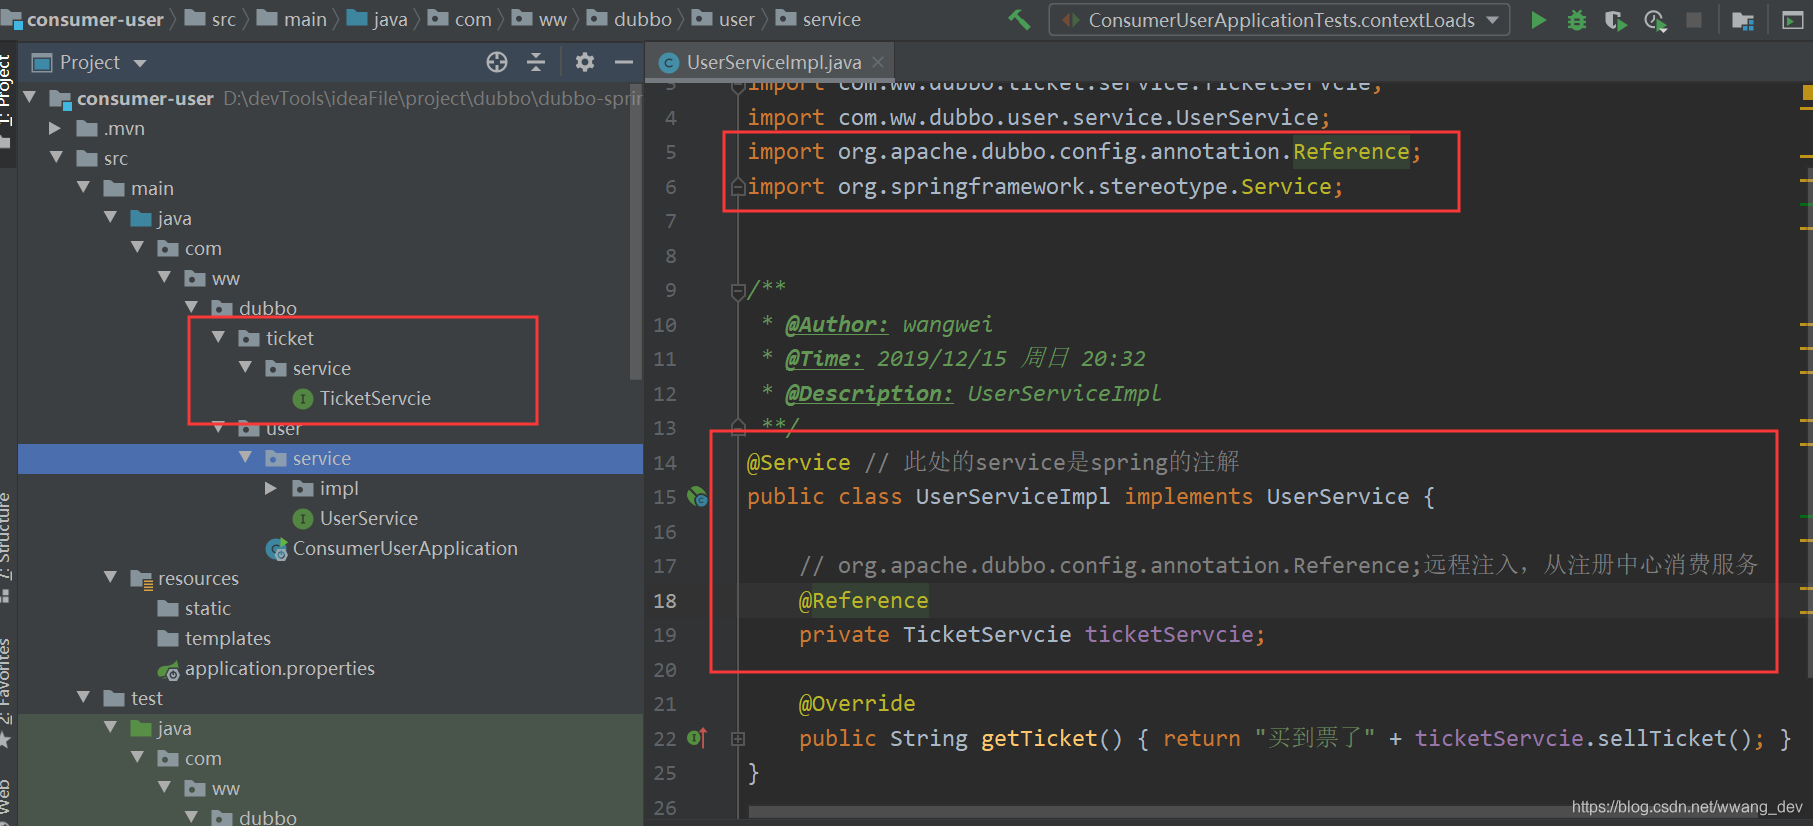
Task: Click the override gutter icon on line 22
Action: coord(697,738)
